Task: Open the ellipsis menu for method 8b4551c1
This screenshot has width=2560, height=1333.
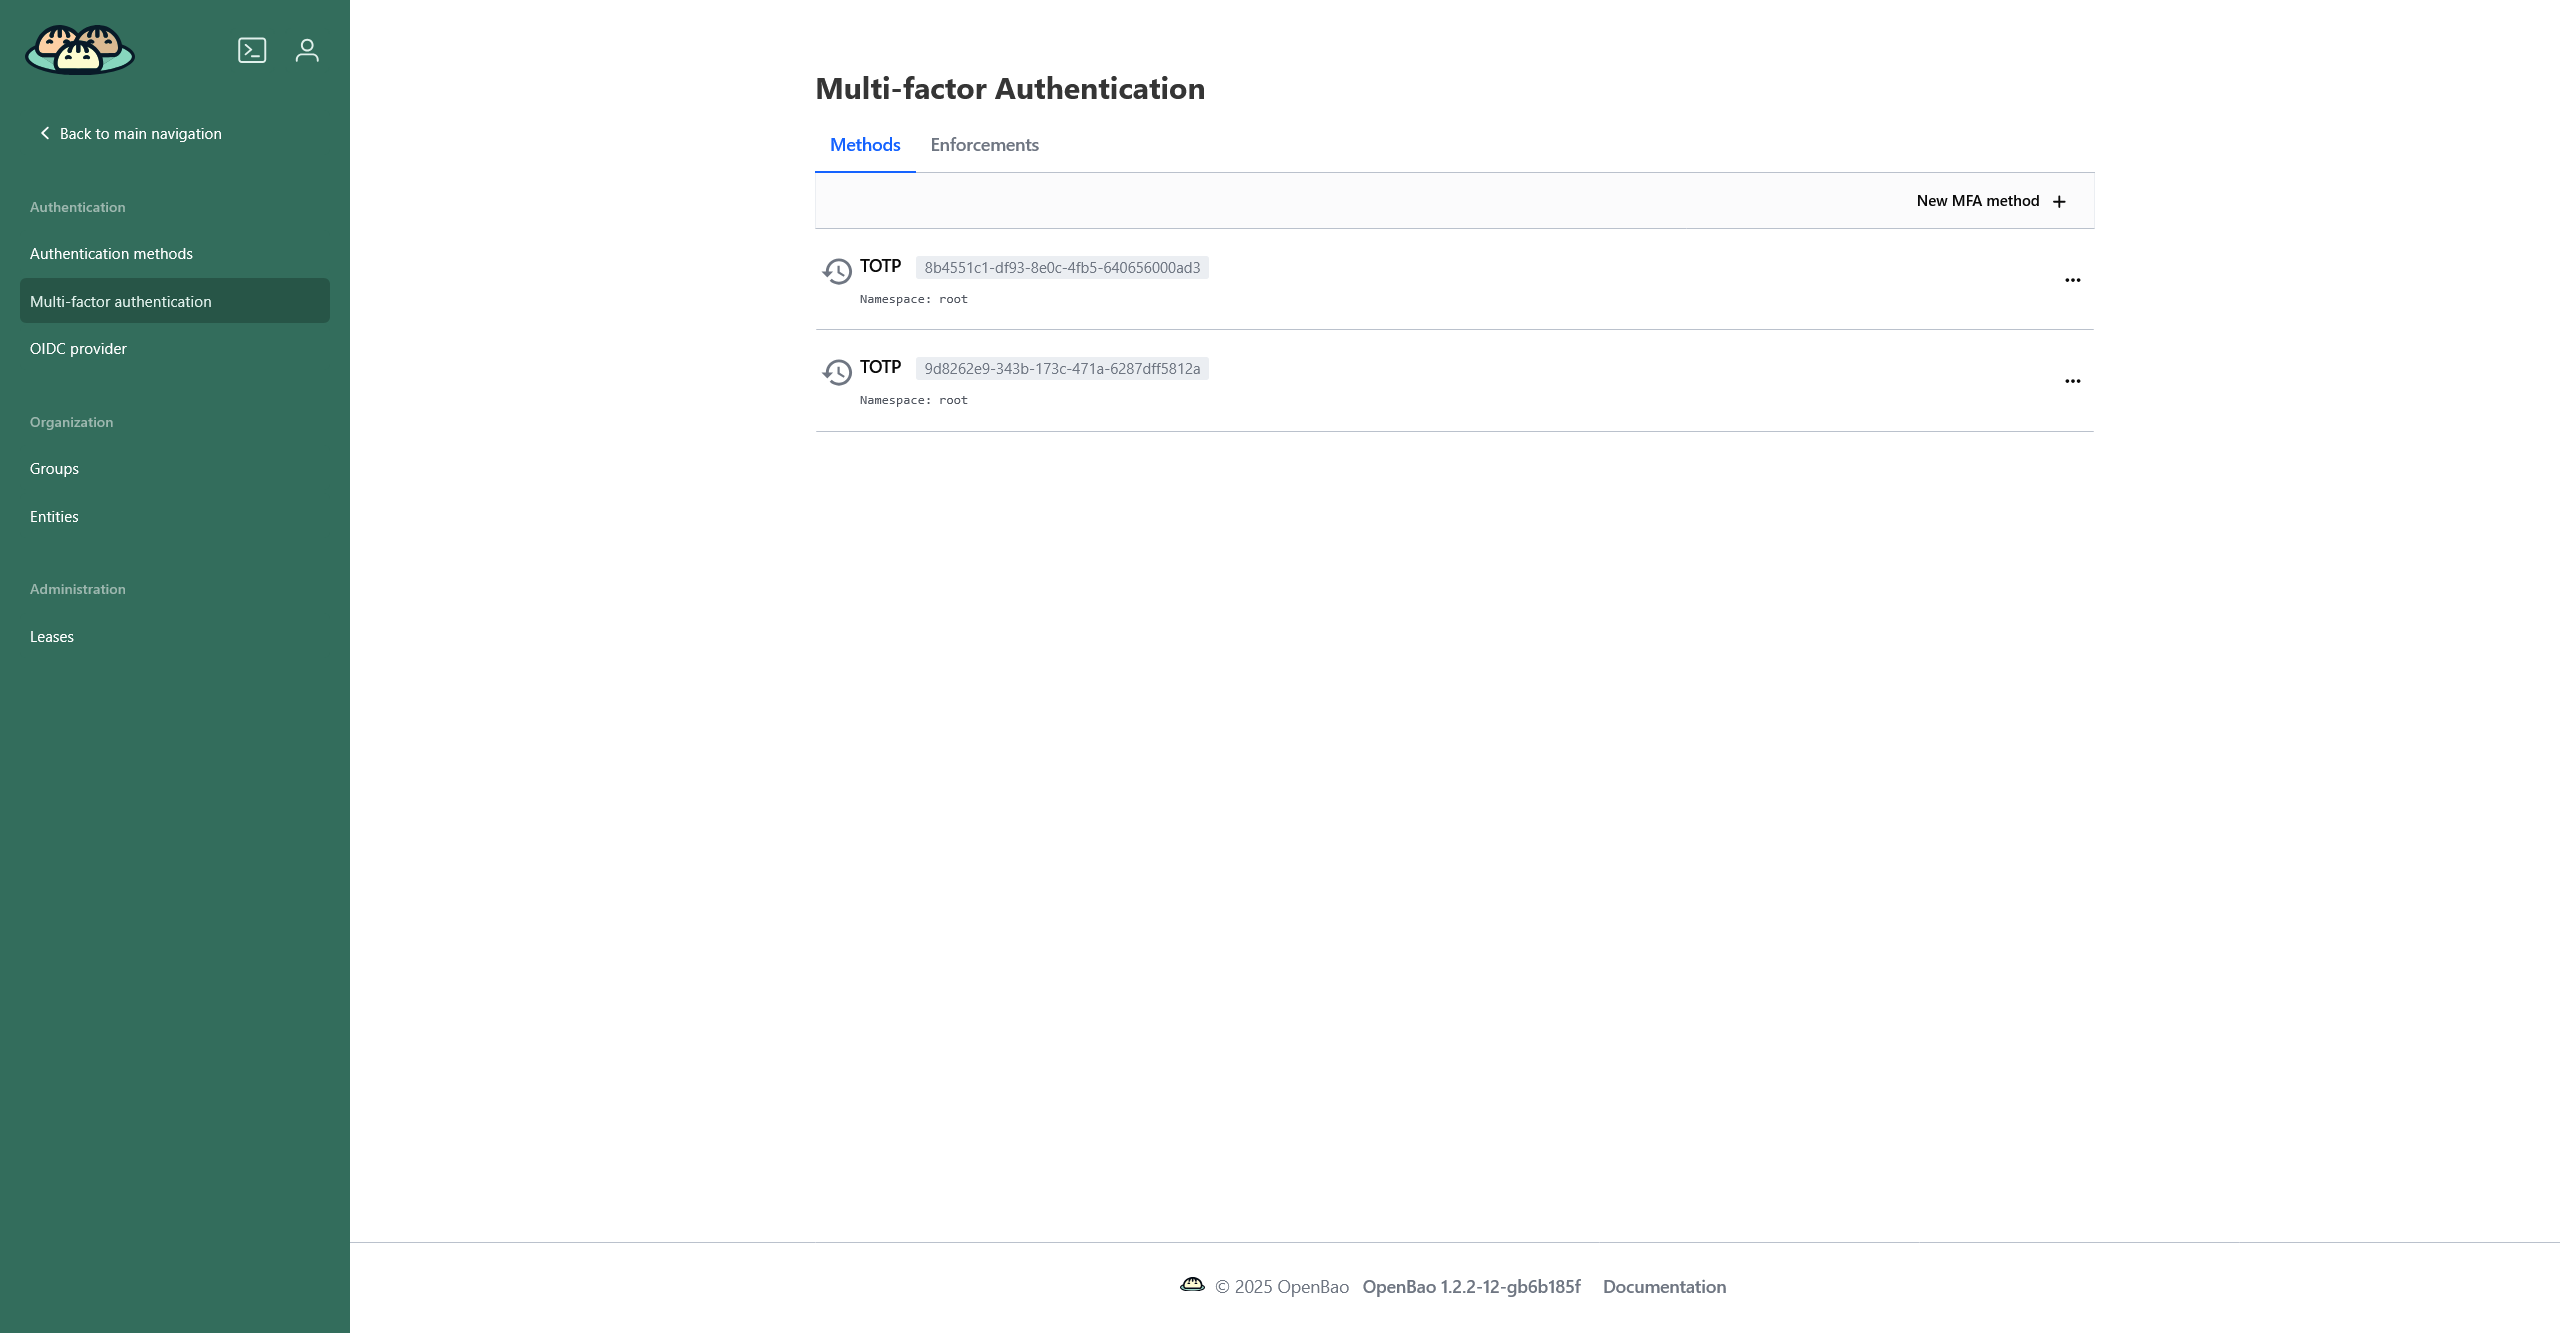Action: click(x=2071, y=280)
